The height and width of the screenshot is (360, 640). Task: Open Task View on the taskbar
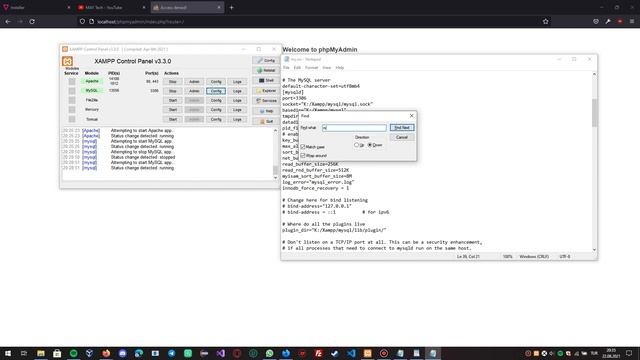pyautogui.click(x=24, y=353)
